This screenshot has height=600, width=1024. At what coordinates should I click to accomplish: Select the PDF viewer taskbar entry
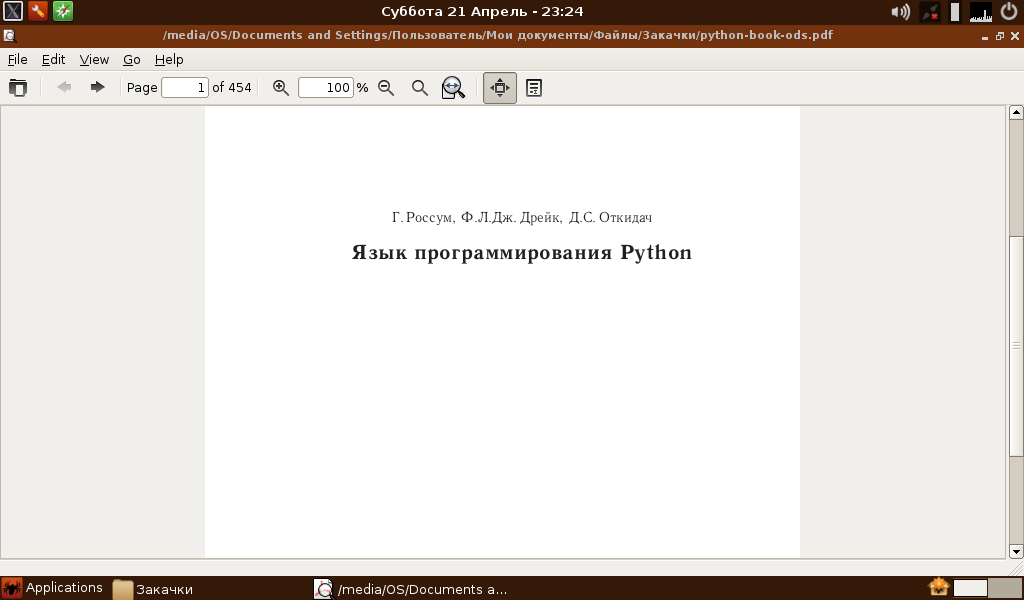click(411, 589)
